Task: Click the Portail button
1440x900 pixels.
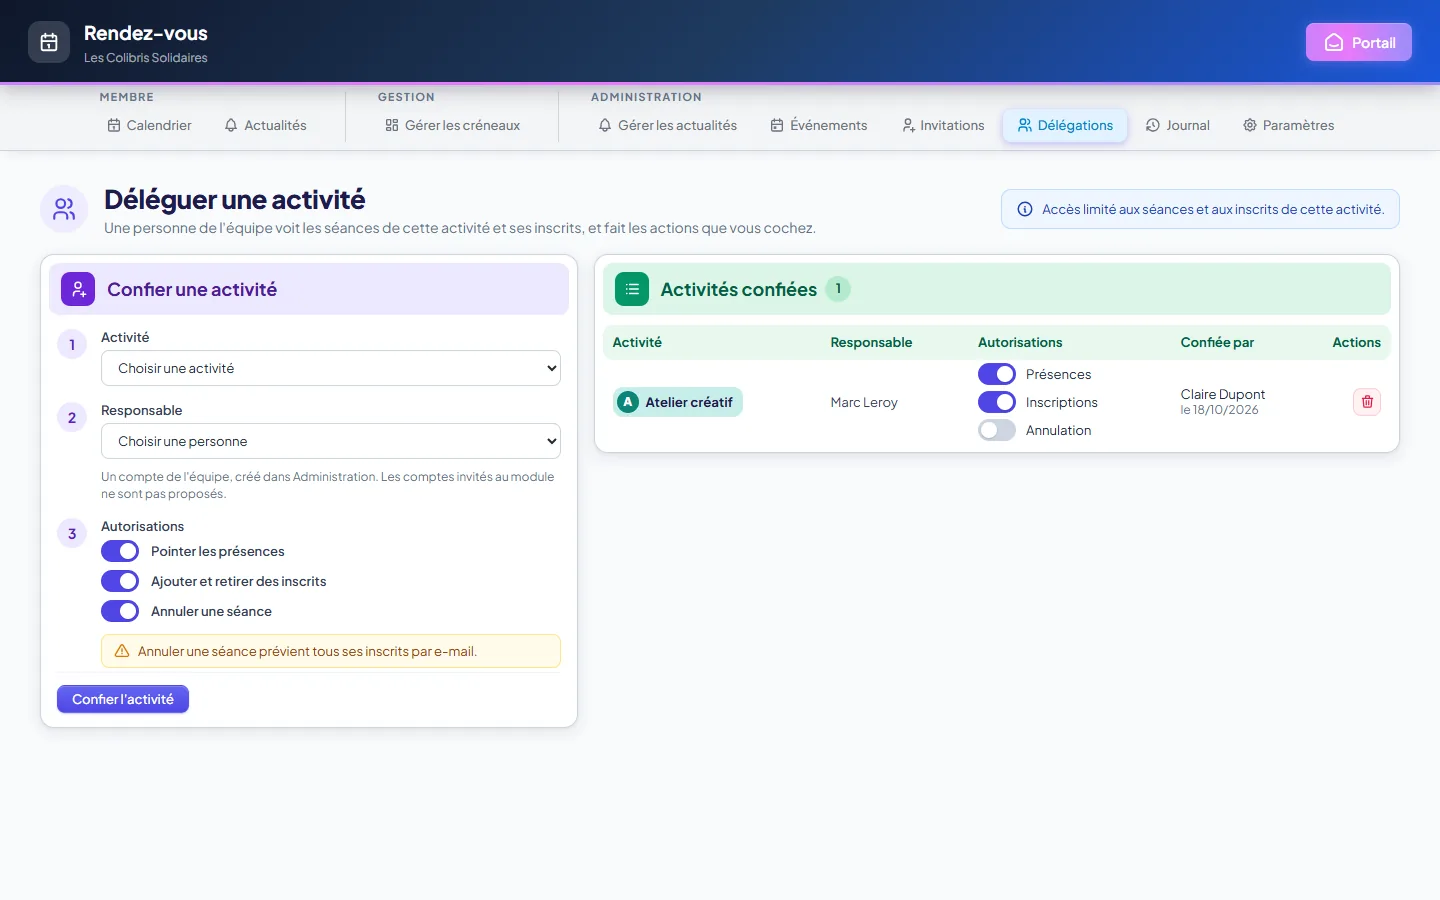Action: click(x=1359, y=42)
